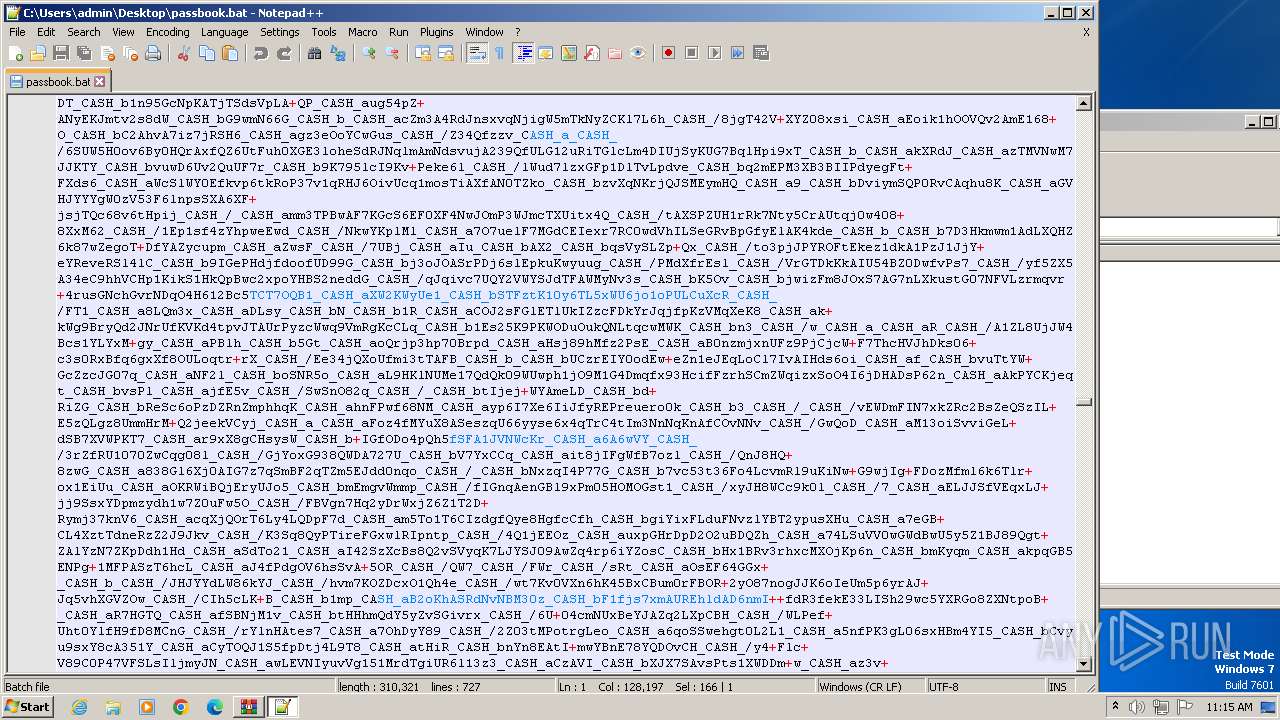The image size is (1280, 720).
Task: Click the Print toolbar icon
Action: coord(153,53)
